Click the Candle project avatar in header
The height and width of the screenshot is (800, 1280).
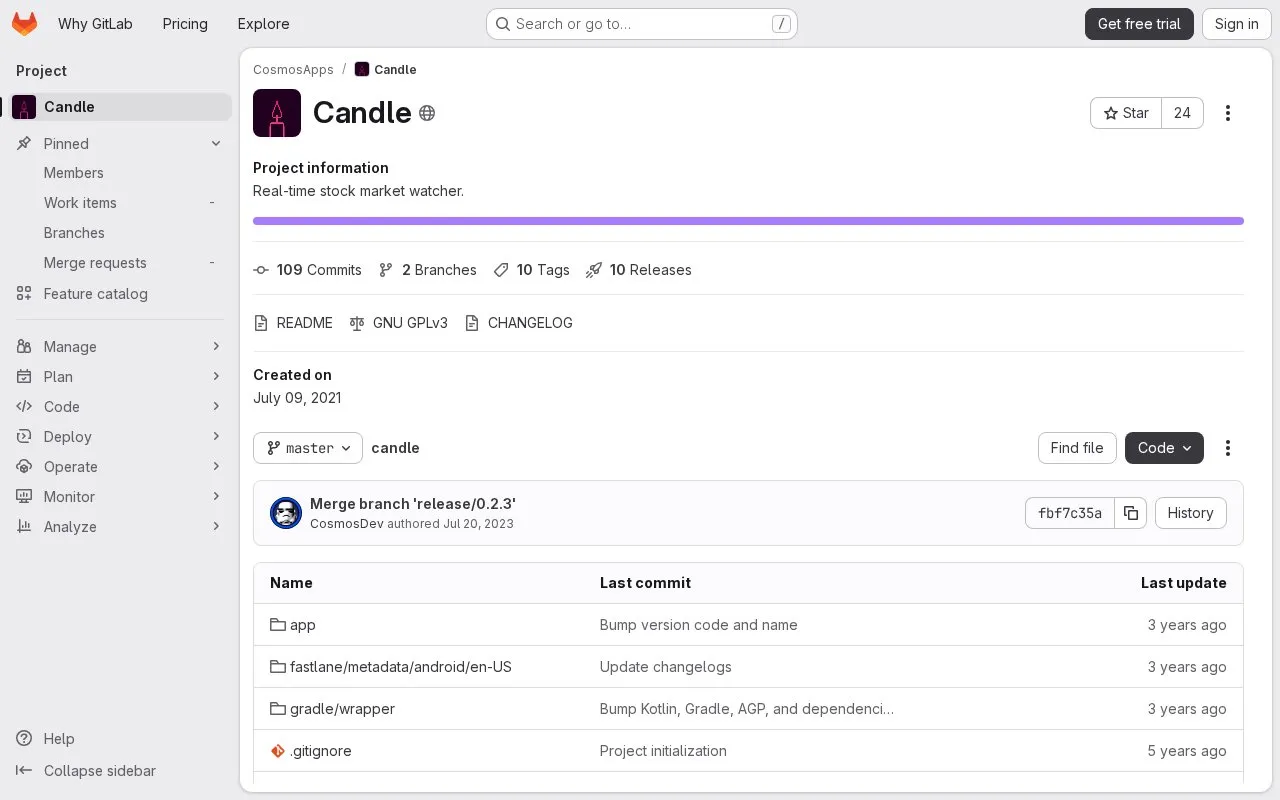(x=277, y=113)
